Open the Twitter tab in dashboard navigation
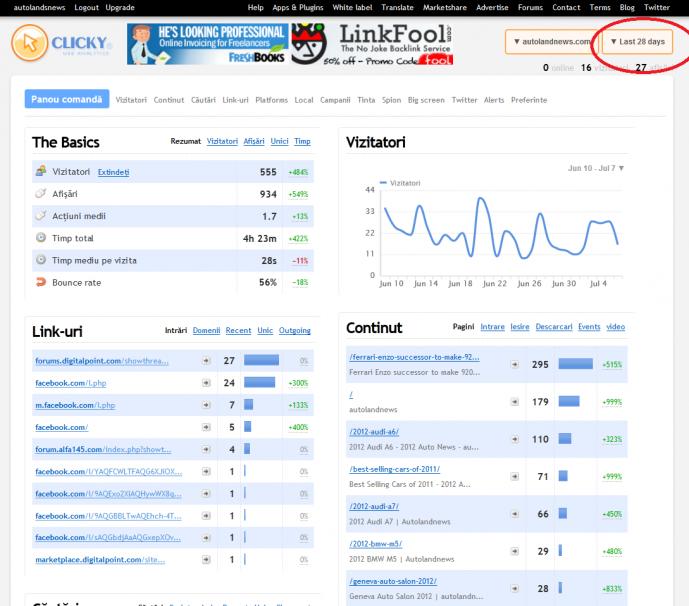This screenshot has height=606, width=689. pyautogui.click(x=464, y=100)
